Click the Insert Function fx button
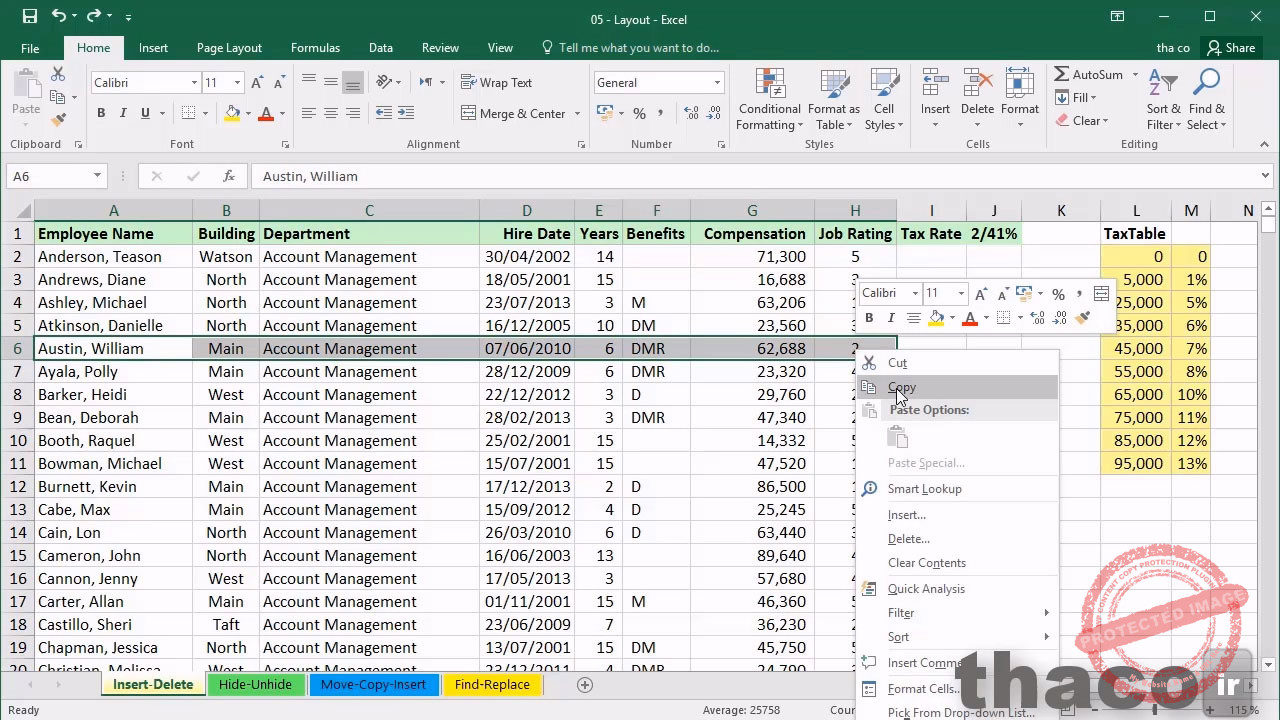 pos(229,176)
